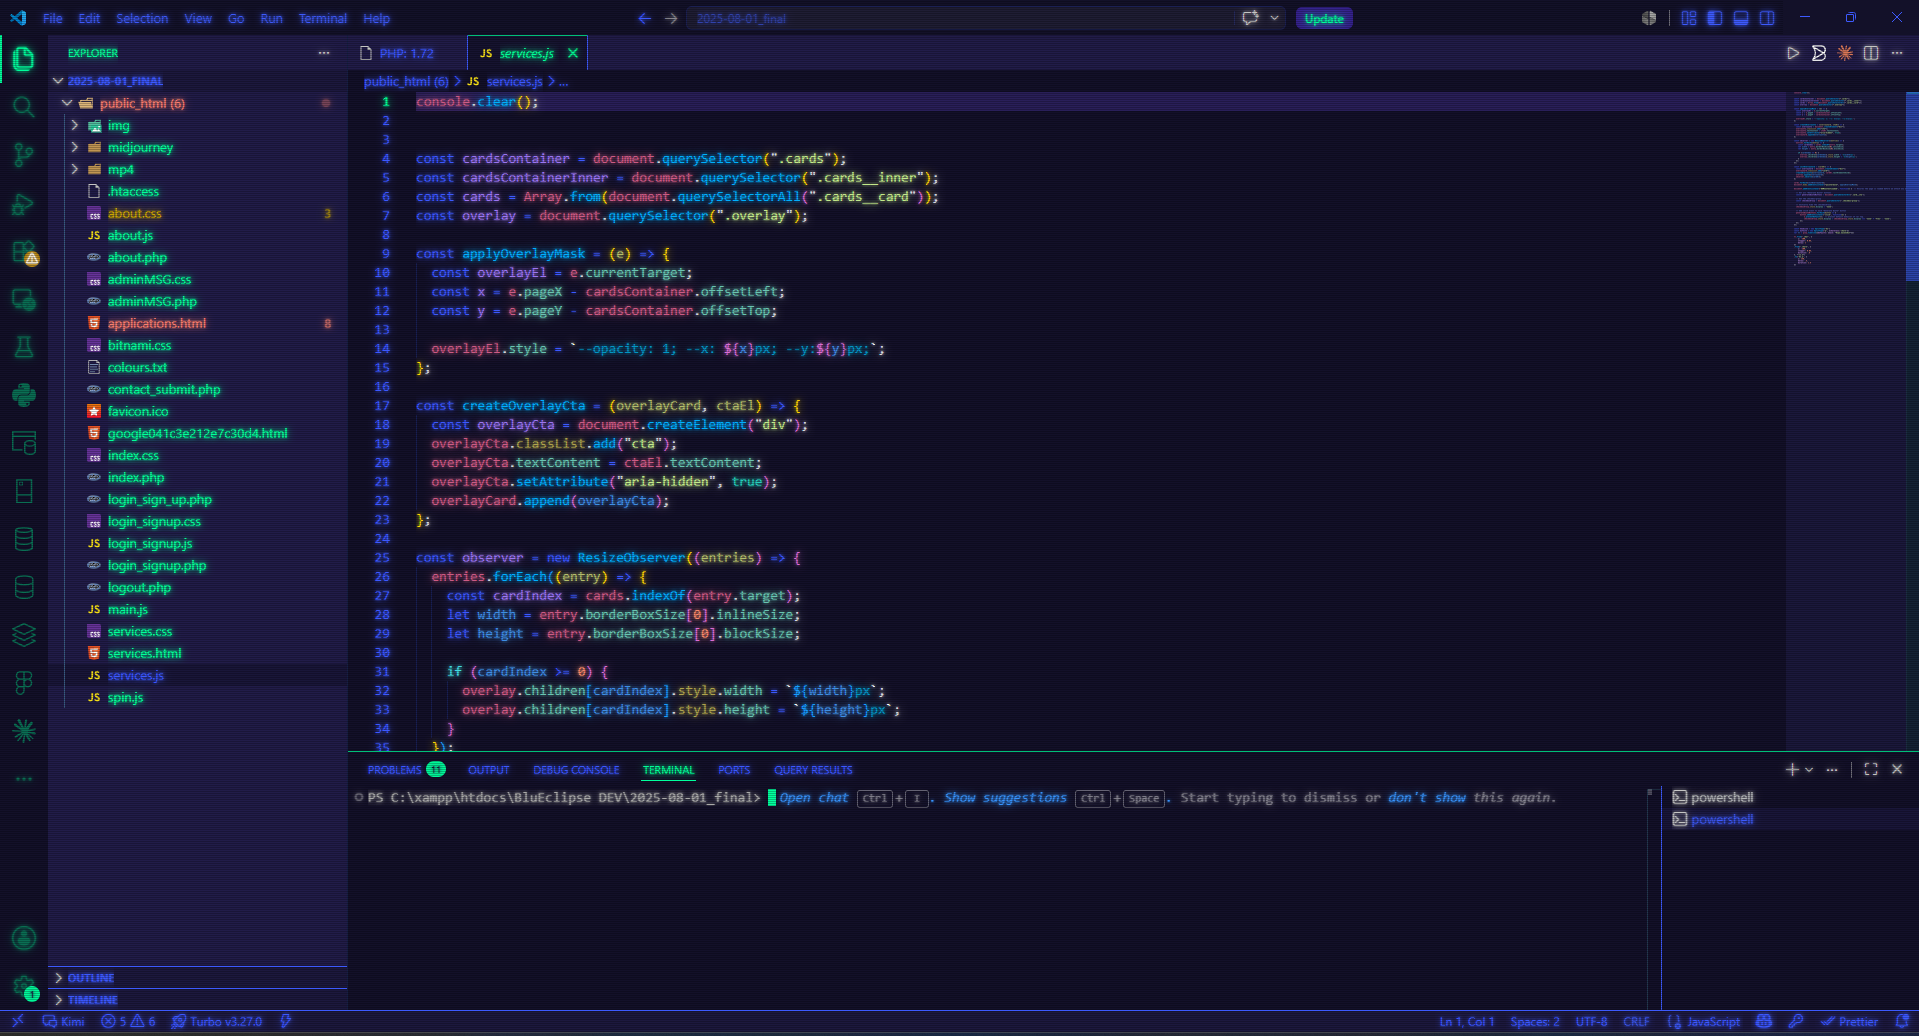Click the Turbo v3.27.0 status item
Image resolution: width=1919 pixels, height=1036 pixels.
point(217,1021)
